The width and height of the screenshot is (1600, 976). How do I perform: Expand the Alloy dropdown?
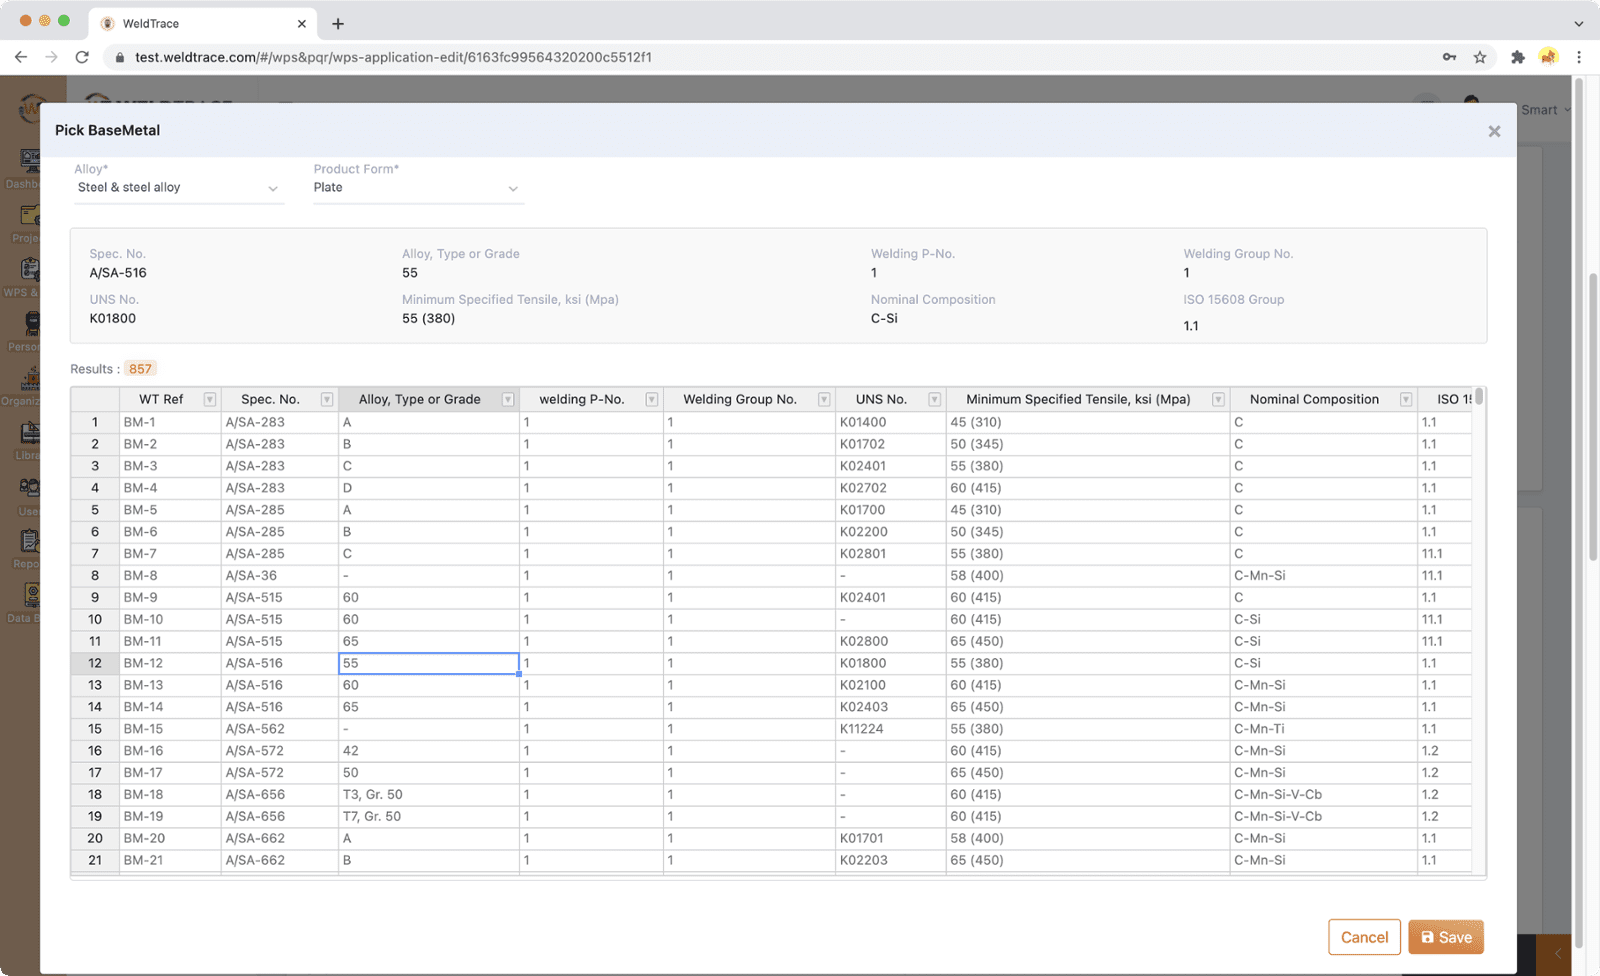179,188
